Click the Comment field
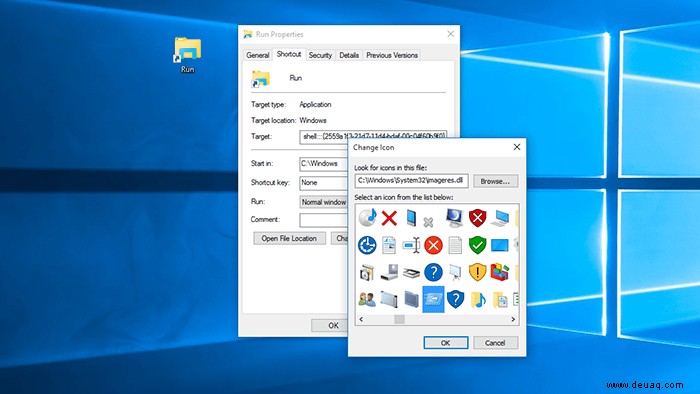700x394 pixels. coord(324,220)
